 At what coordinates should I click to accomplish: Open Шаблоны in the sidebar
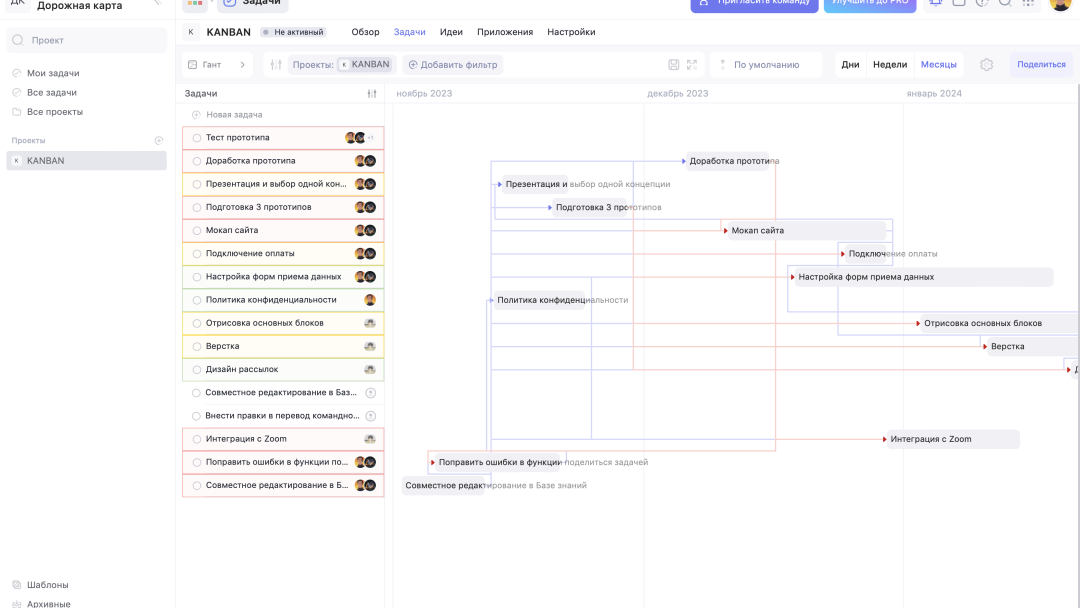pos(47,585)
